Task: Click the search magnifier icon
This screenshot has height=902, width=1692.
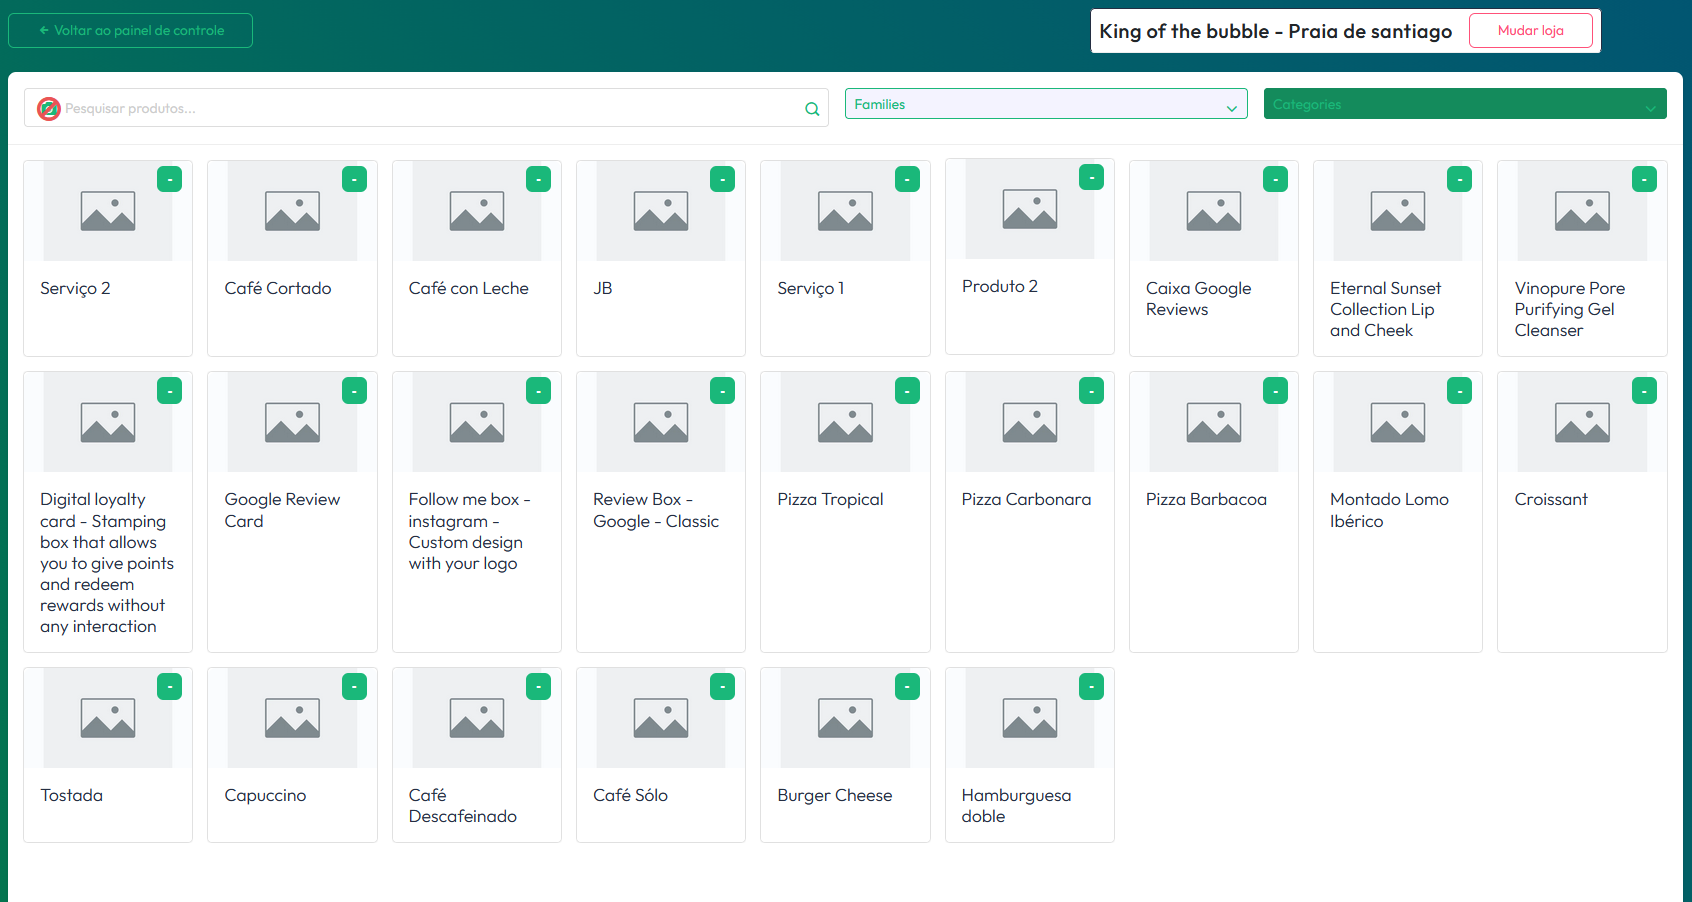Action: pos(812,109)
